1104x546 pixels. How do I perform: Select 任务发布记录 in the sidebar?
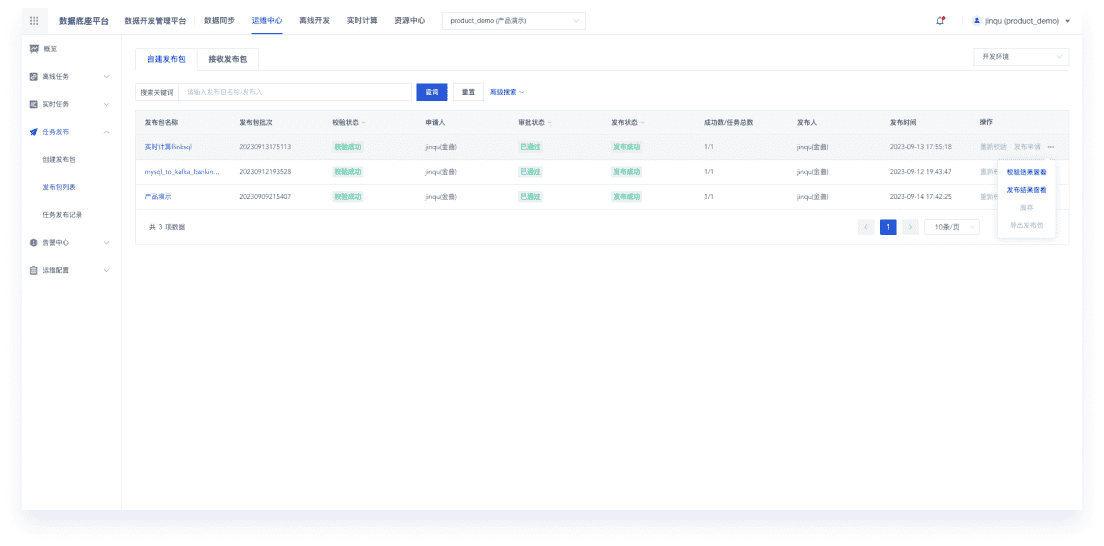click(x=69, y=214)
